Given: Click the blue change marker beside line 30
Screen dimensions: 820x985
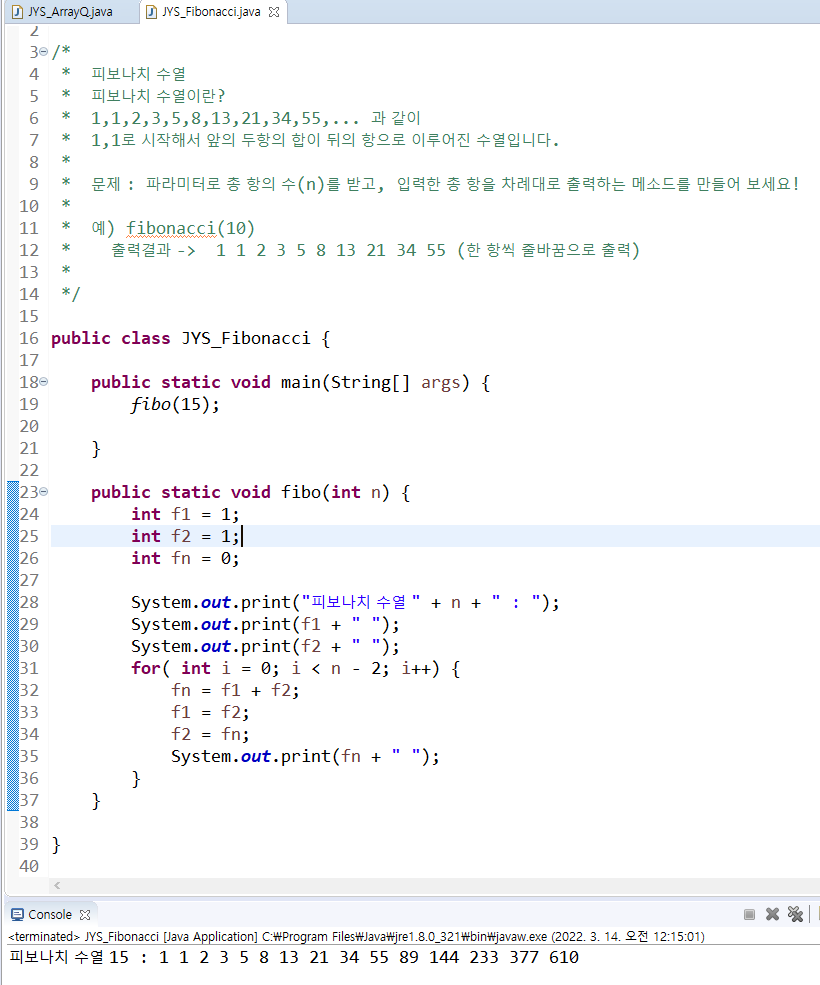Looking at the screenshot, I should (13, 646).
